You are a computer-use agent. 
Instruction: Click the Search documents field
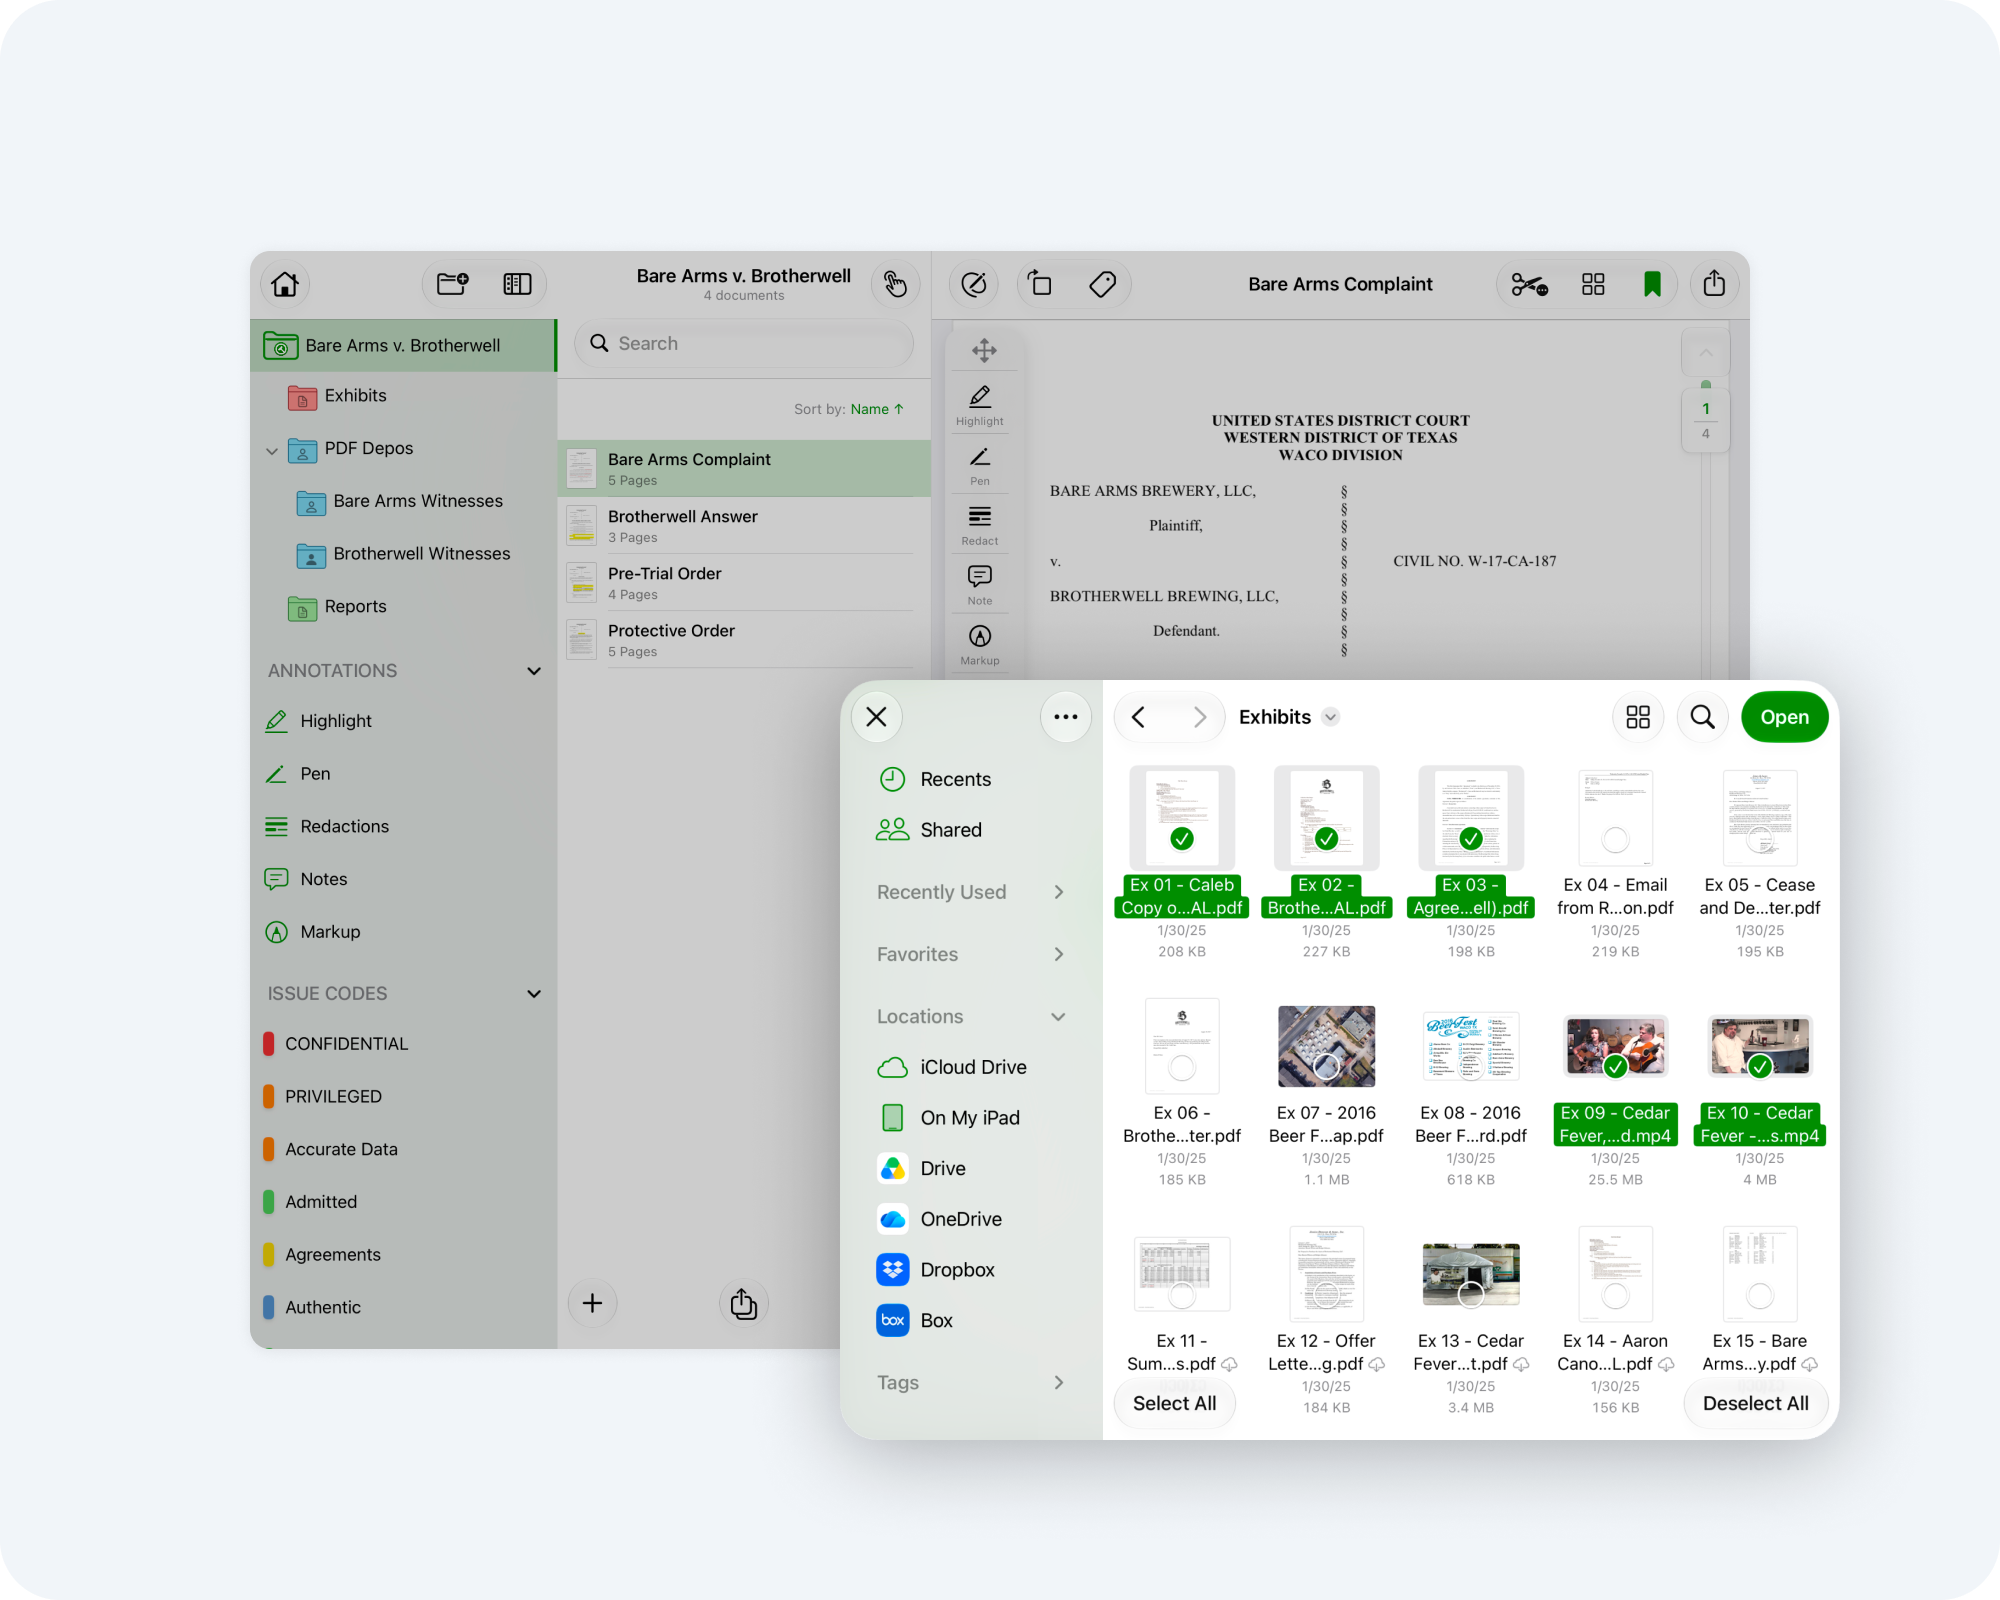[744, 344]
